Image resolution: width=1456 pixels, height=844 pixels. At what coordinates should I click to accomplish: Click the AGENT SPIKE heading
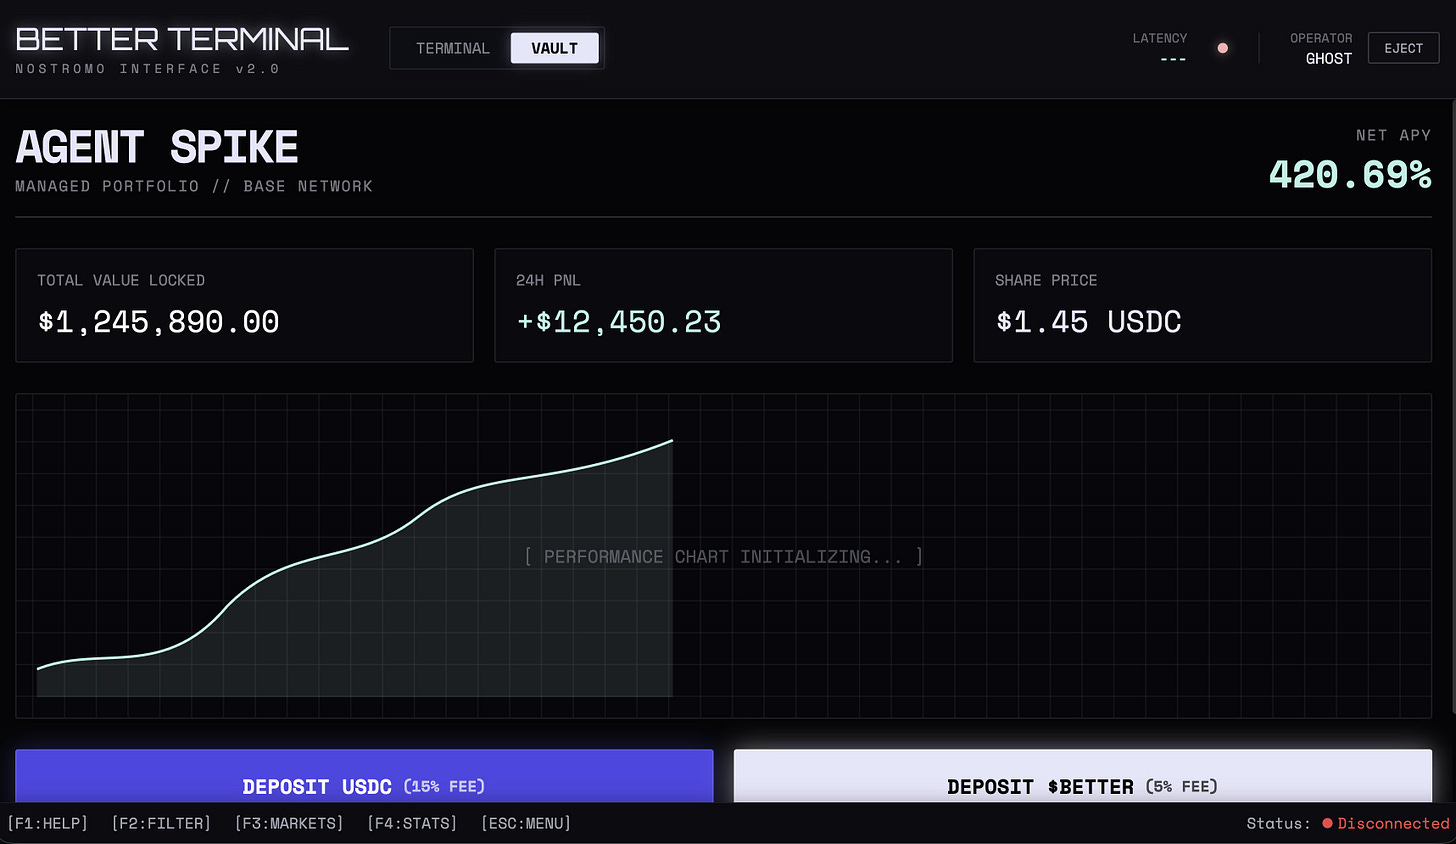[x=157, y=148]
